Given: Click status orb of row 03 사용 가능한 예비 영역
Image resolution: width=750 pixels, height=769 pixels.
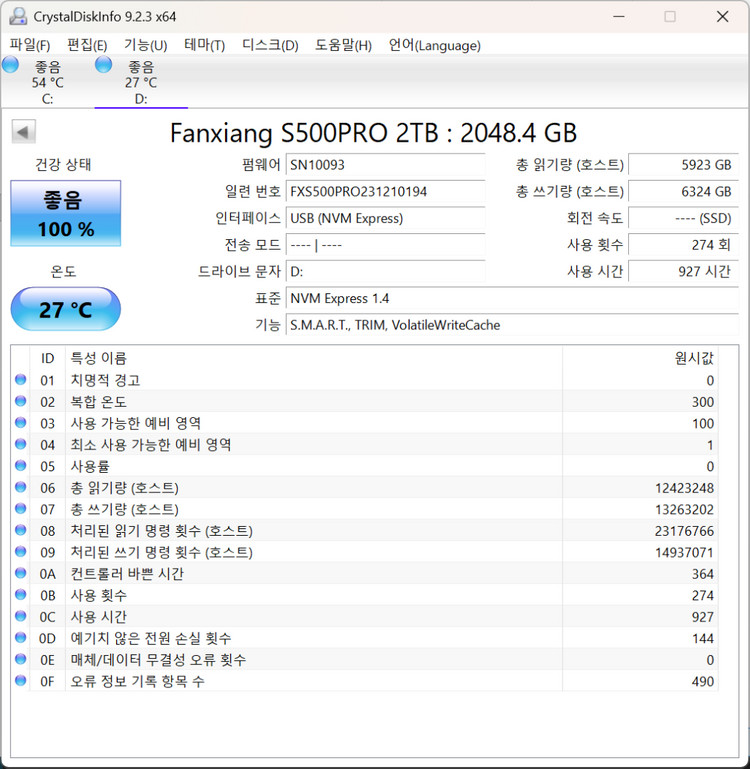Looking at the screenshot, I should 21,422.
